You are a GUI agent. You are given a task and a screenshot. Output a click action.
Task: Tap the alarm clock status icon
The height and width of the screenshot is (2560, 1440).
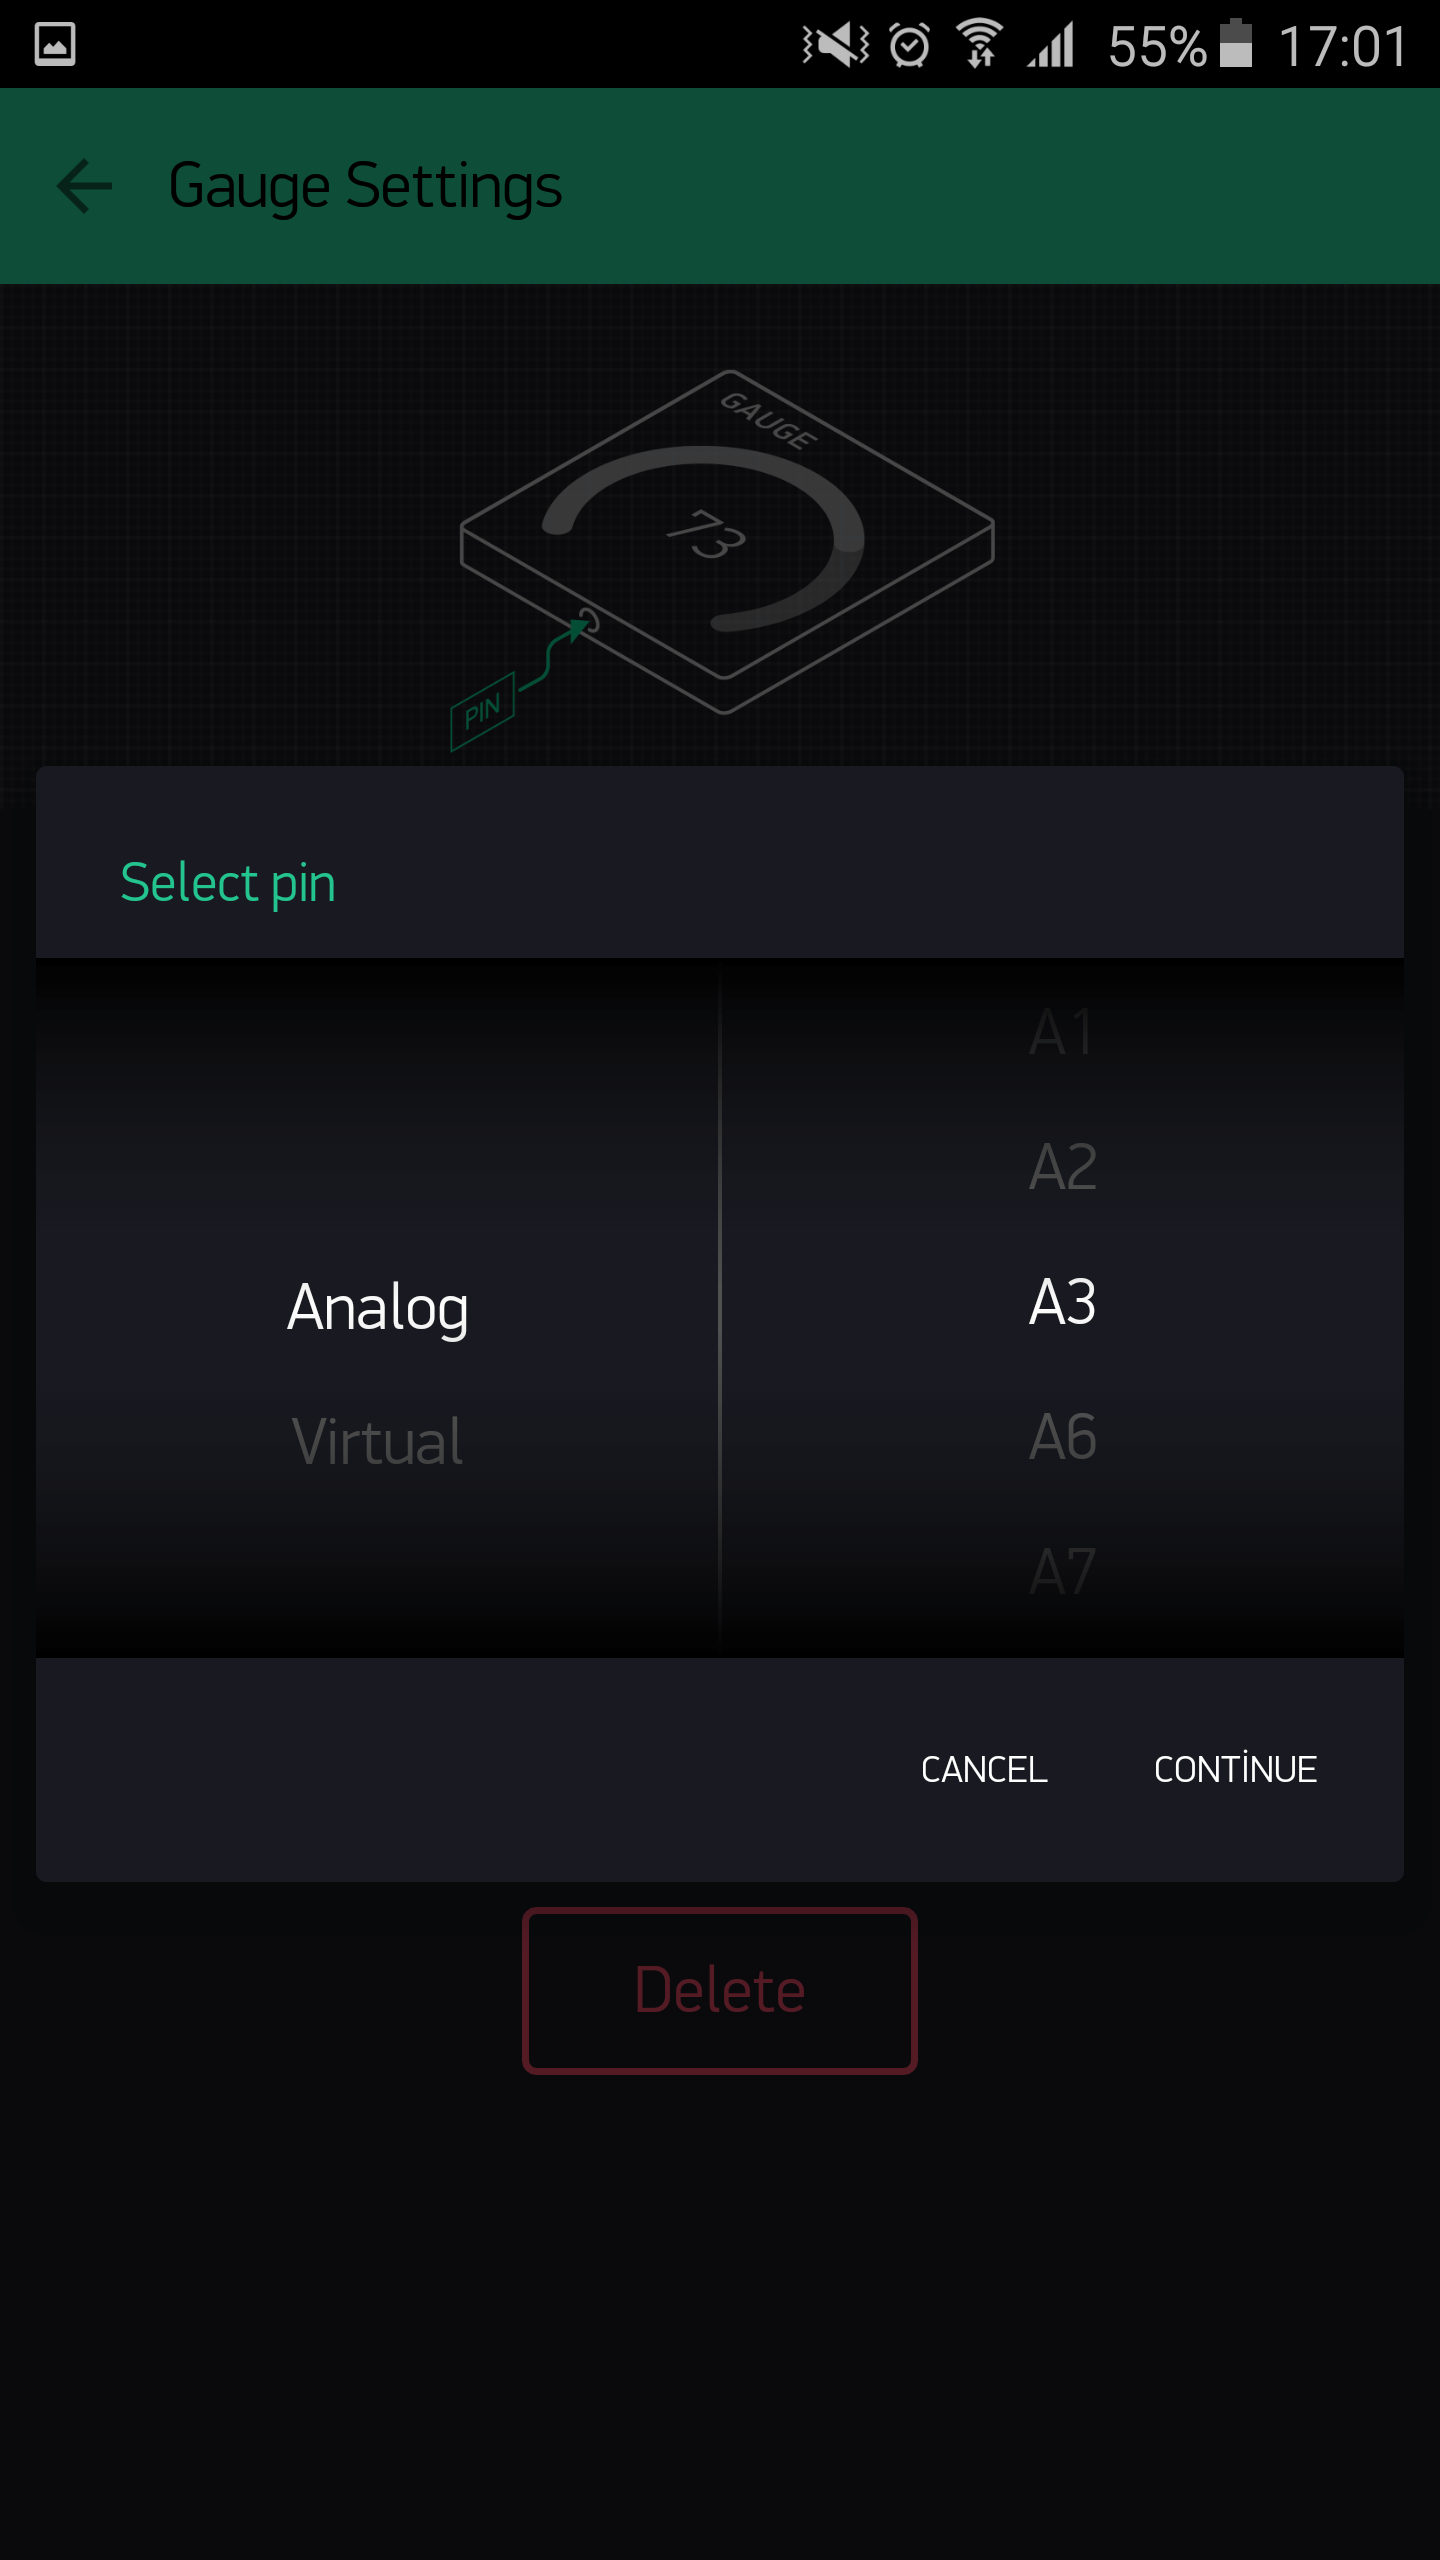pyautogui.click(x=909, y=45)
